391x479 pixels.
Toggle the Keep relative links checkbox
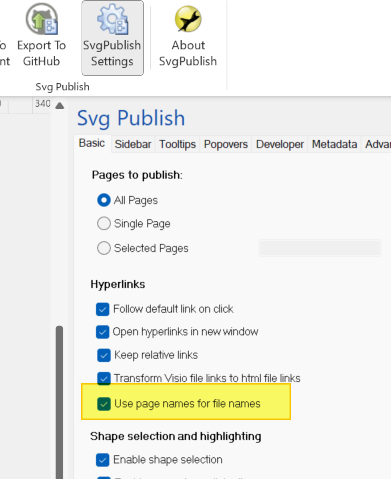click(104, 355)
